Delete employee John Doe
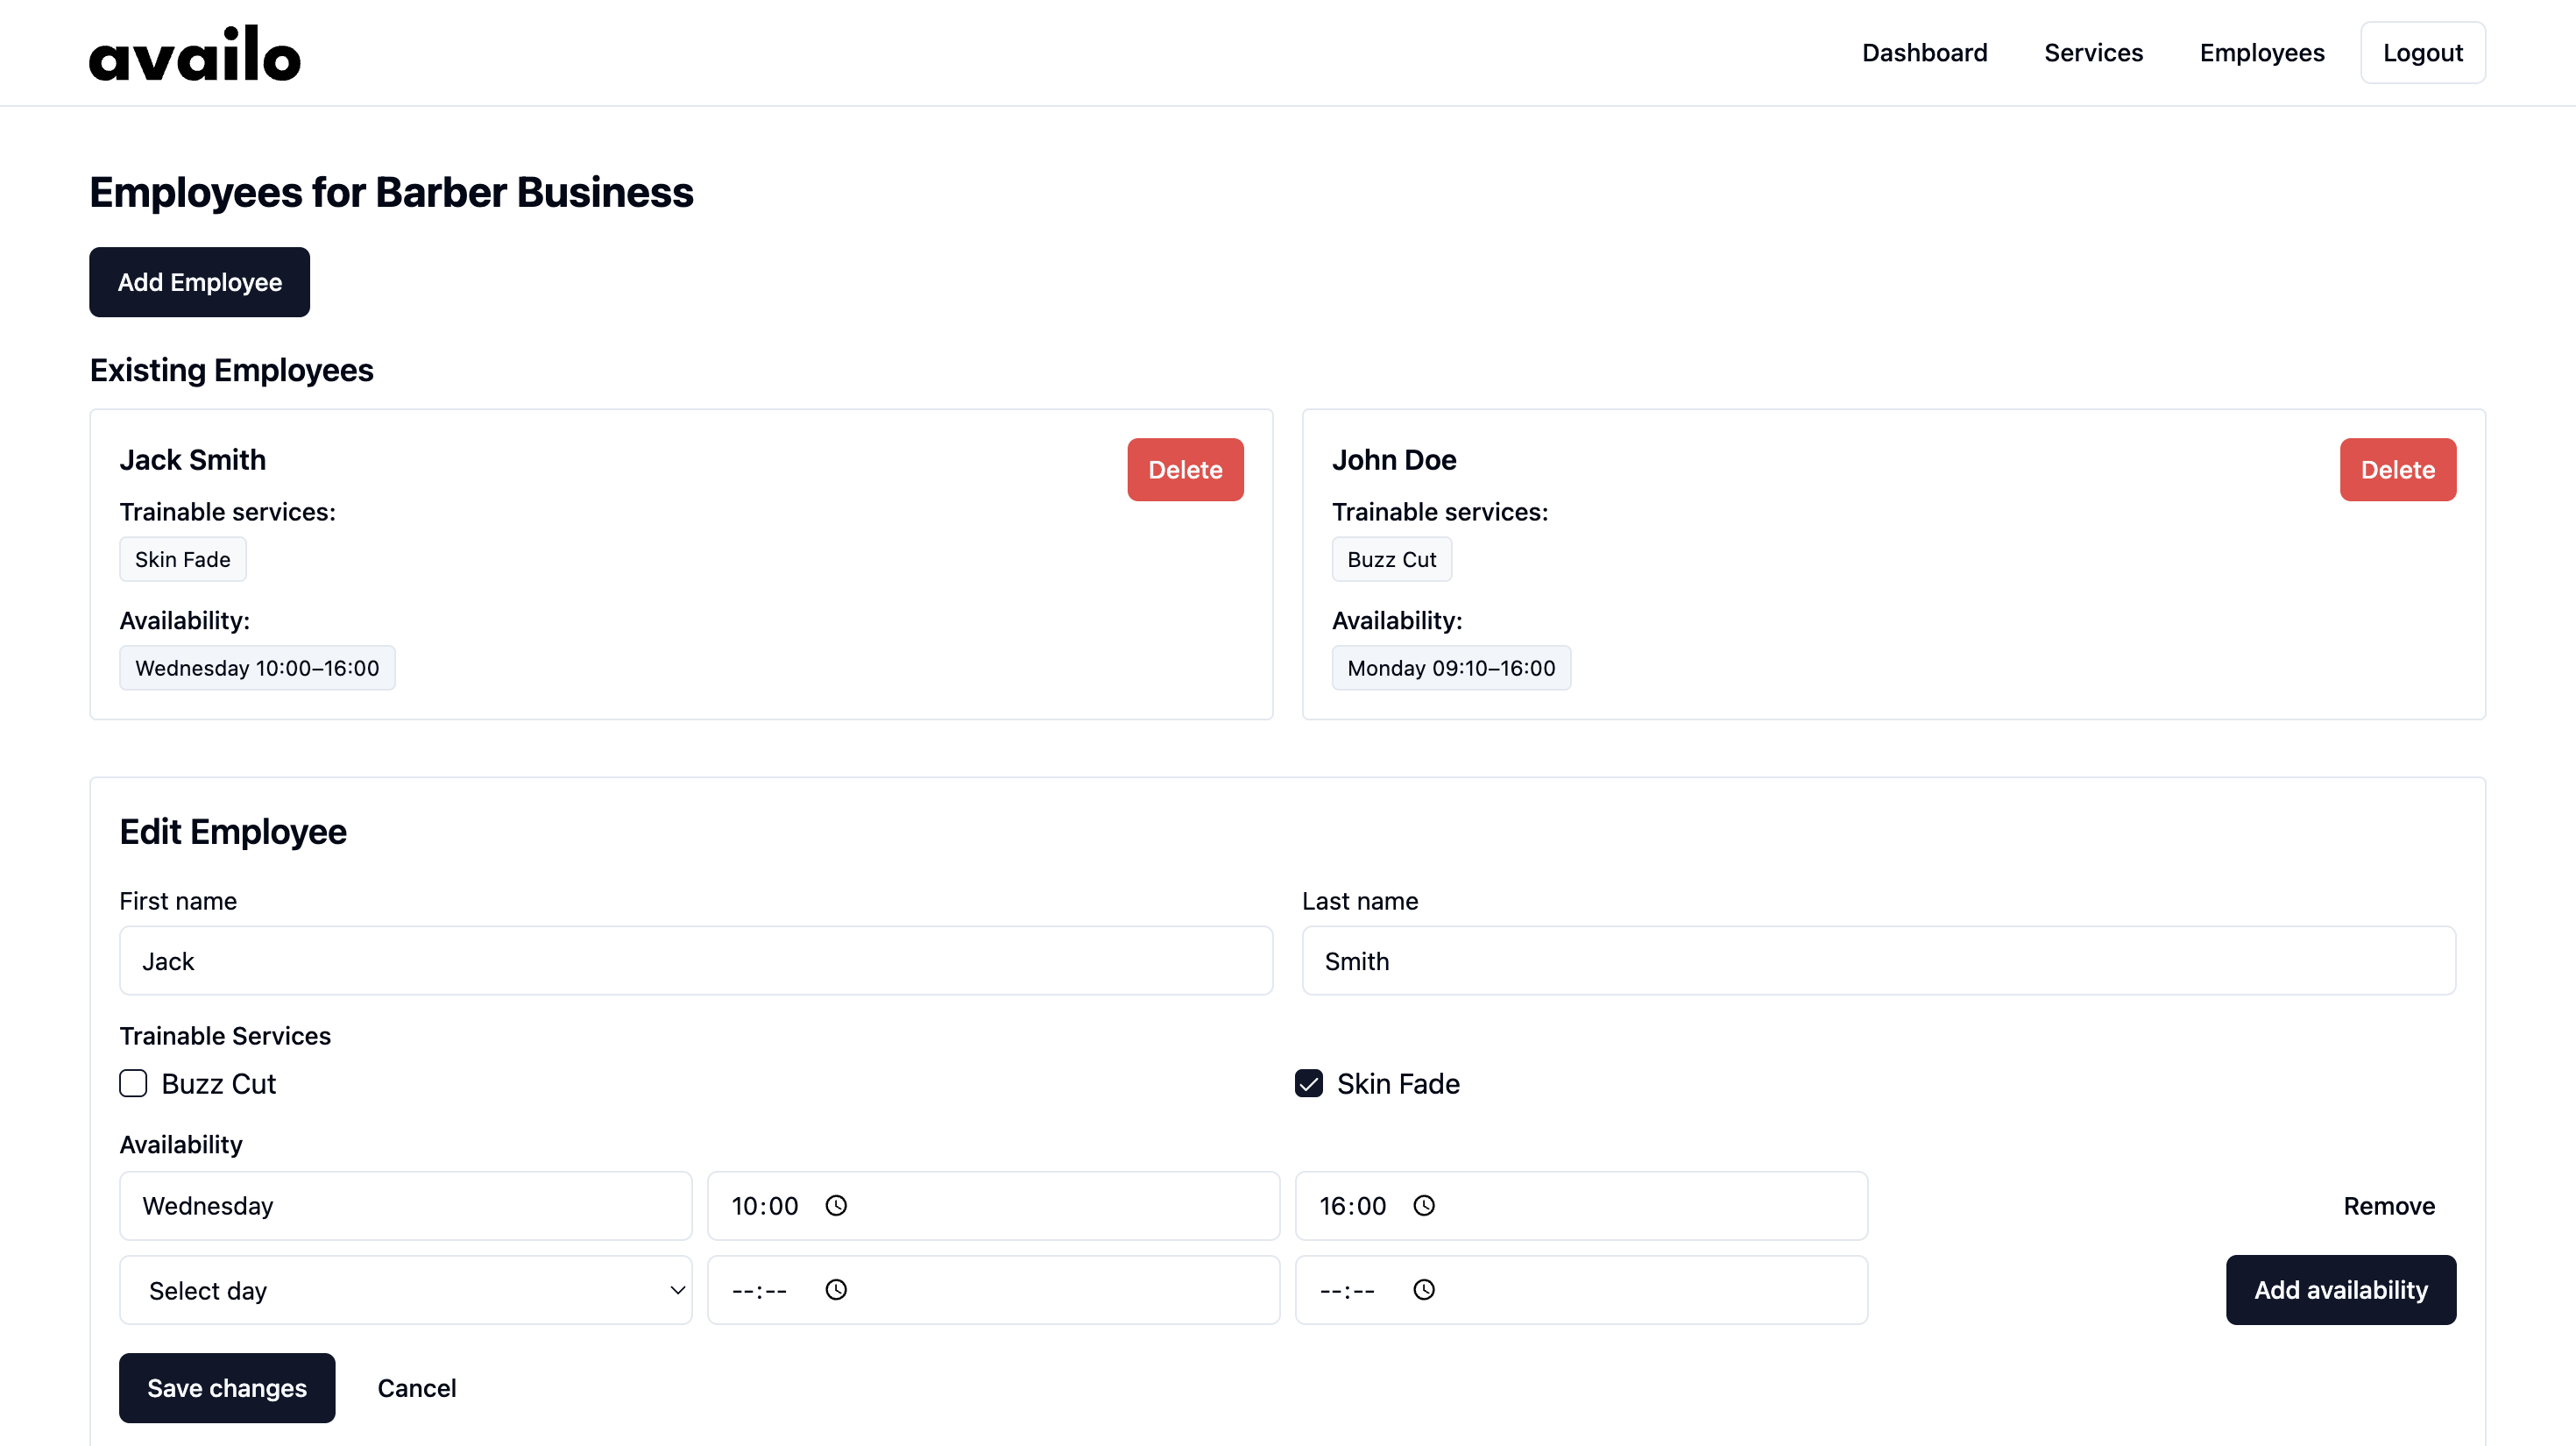This screenshot has height=1446, width=2576. [x=2397, y=469]
